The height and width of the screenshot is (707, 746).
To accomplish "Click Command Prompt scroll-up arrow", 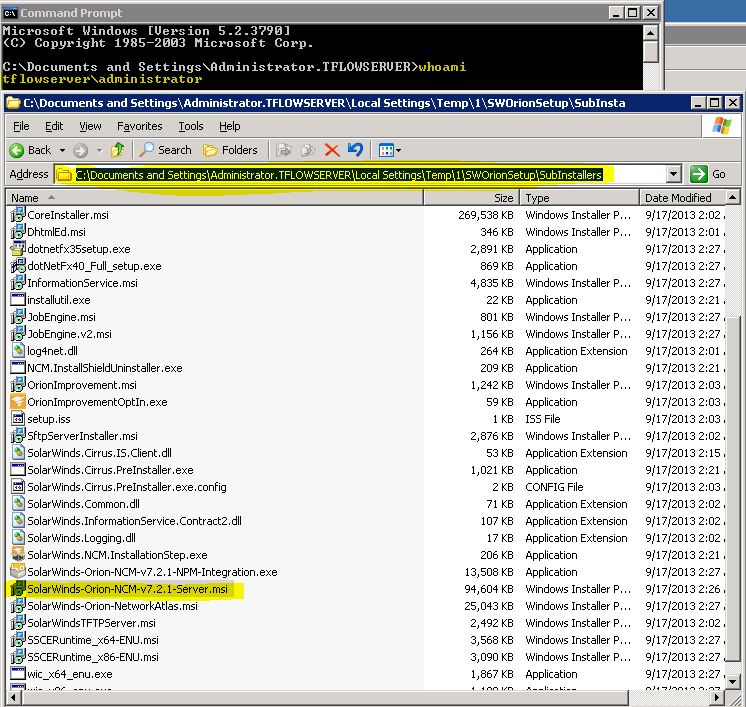I will click(x=650, y=33).
